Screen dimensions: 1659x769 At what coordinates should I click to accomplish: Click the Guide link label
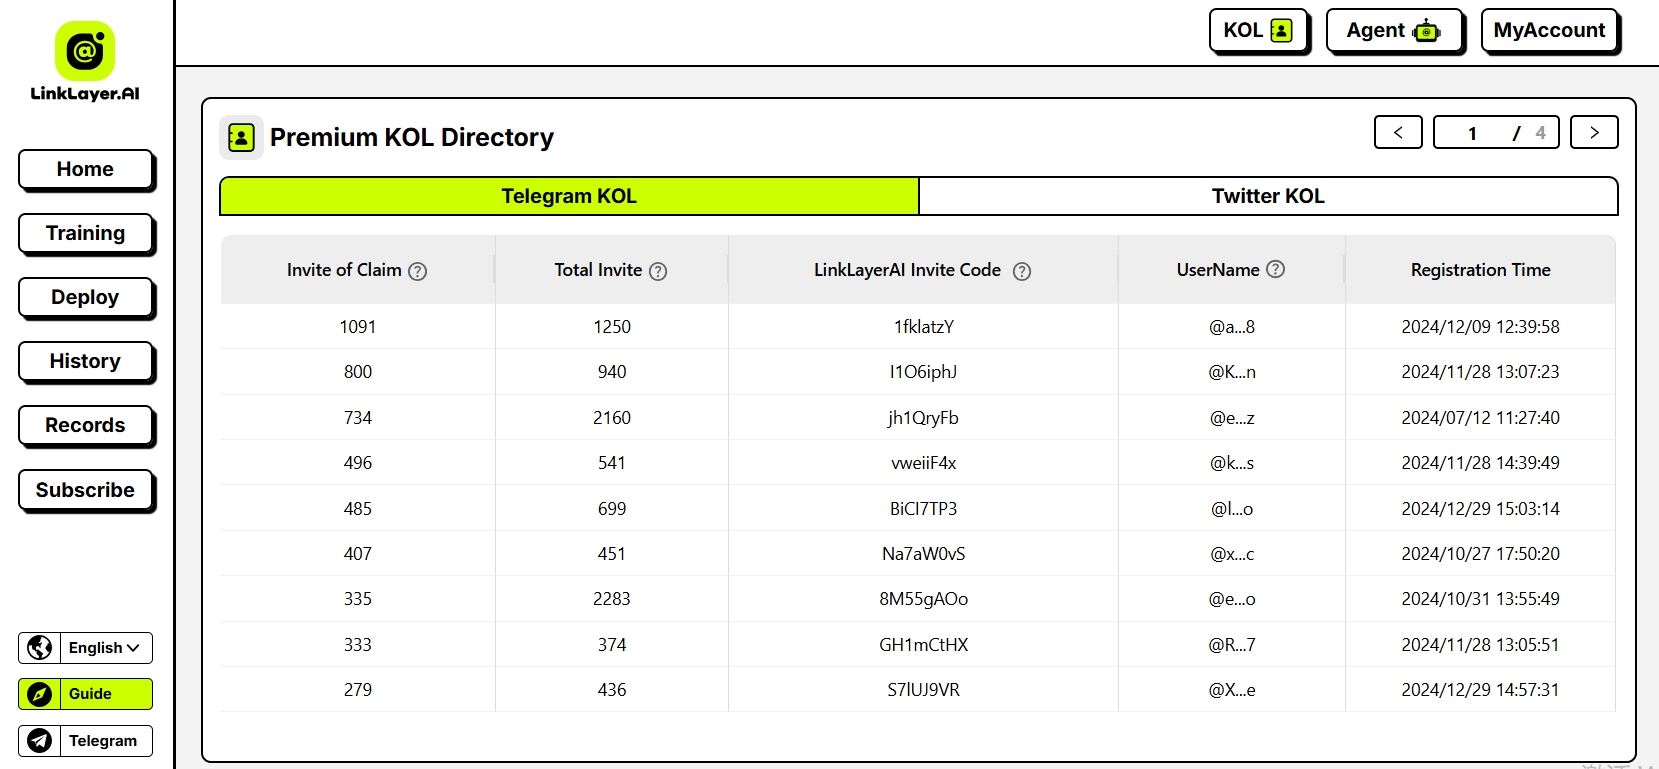(90, 694)
